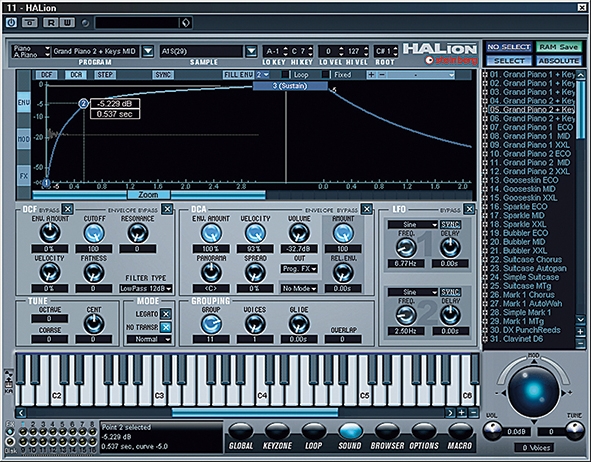Click the SELECT button

point(509,61)
